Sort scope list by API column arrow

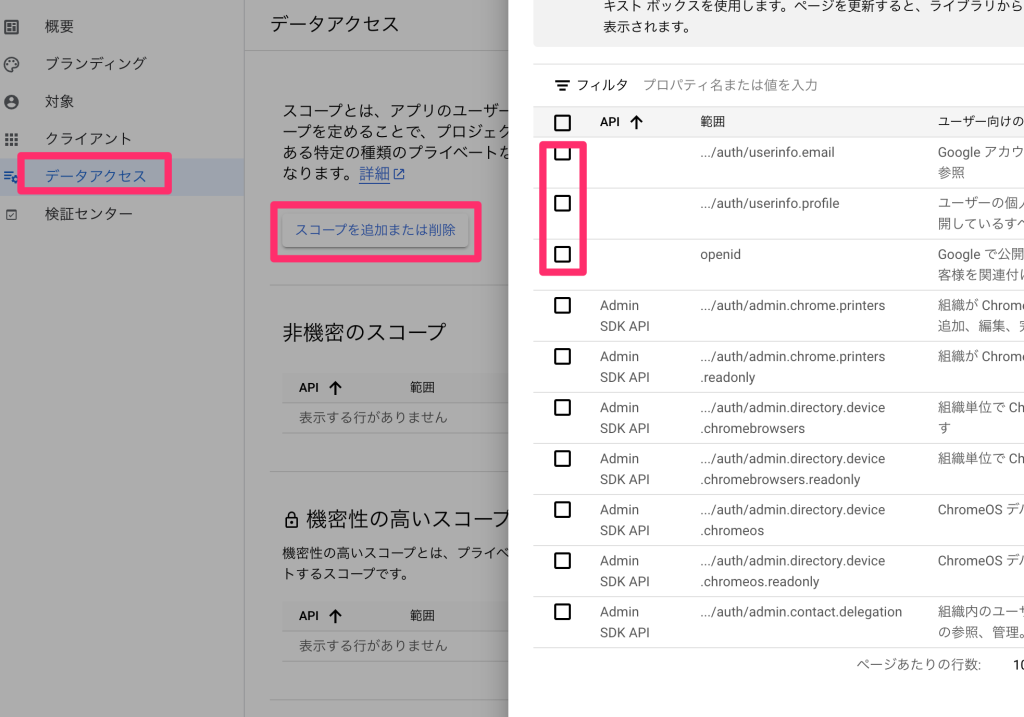click(x=635, y=122)
